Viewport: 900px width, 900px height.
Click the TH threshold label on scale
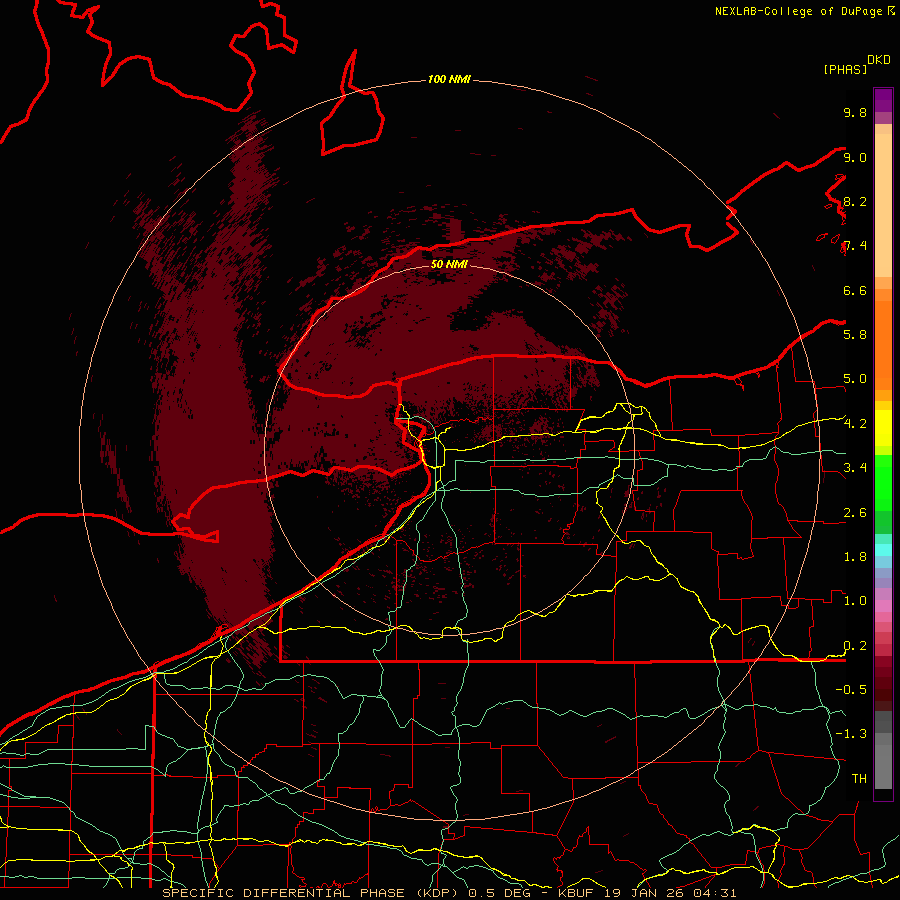[x=859, y=778]
